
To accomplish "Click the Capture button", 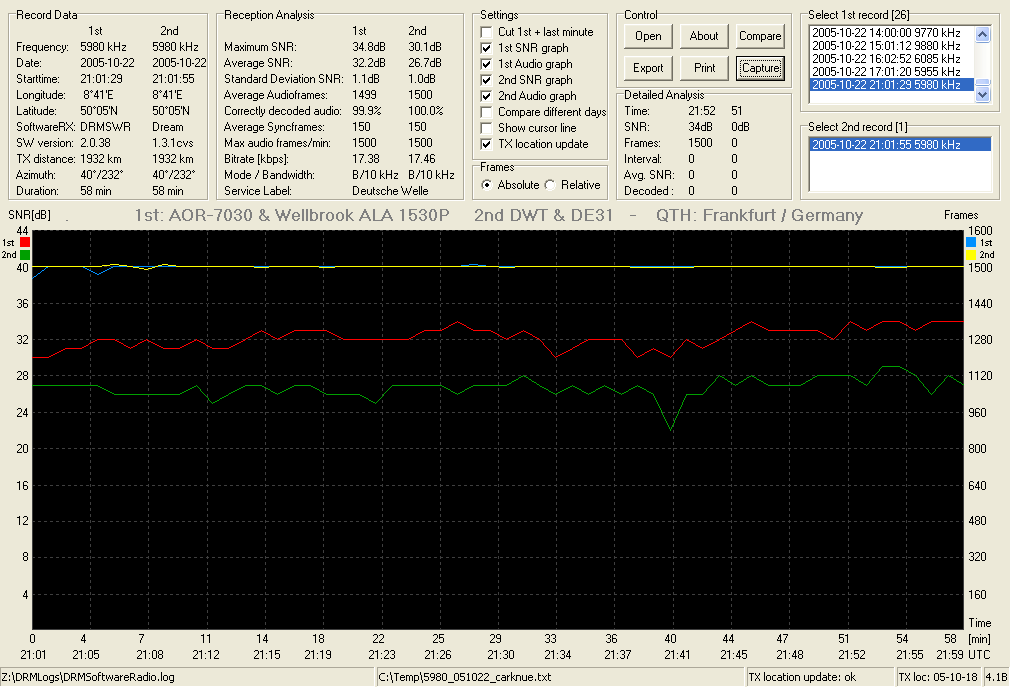I will click(x=760, y=68).
